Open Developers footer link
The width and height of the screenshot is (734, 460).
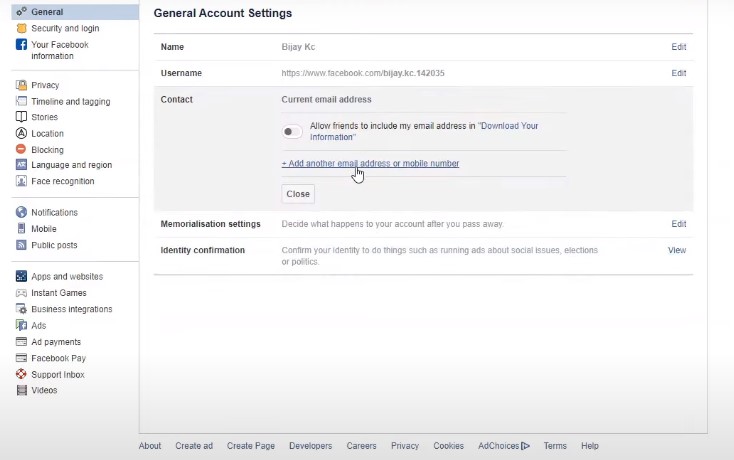[311, 446]
